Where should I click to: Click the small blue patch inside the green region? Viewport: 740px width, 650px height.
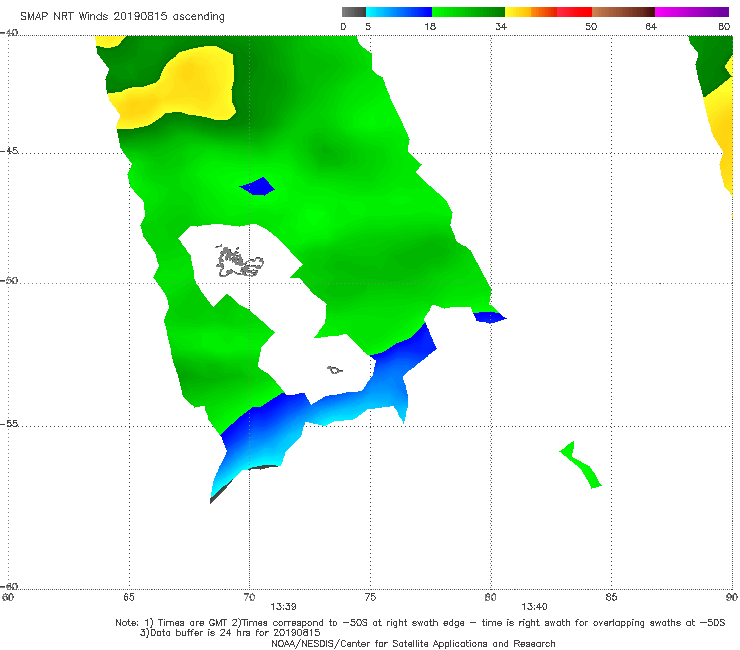(x=258, y=186)
